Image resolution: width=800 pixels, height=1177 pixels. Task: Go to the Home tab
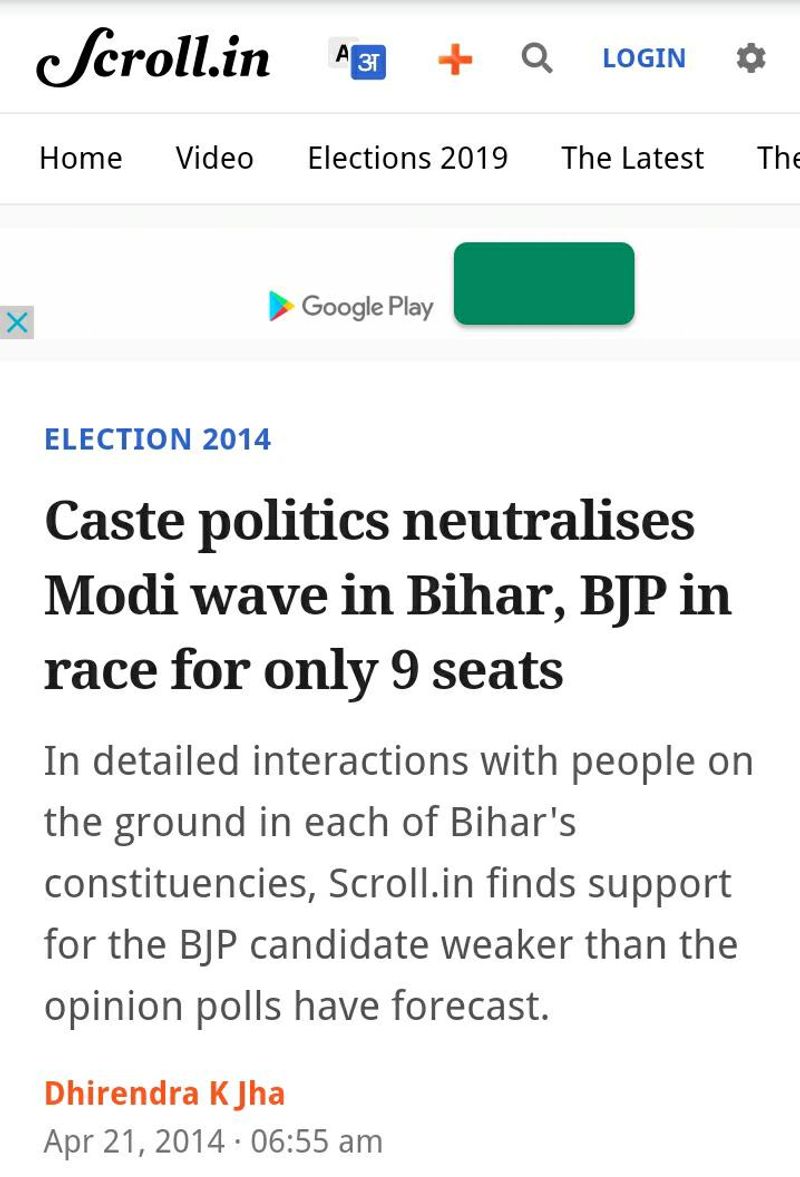81,158
